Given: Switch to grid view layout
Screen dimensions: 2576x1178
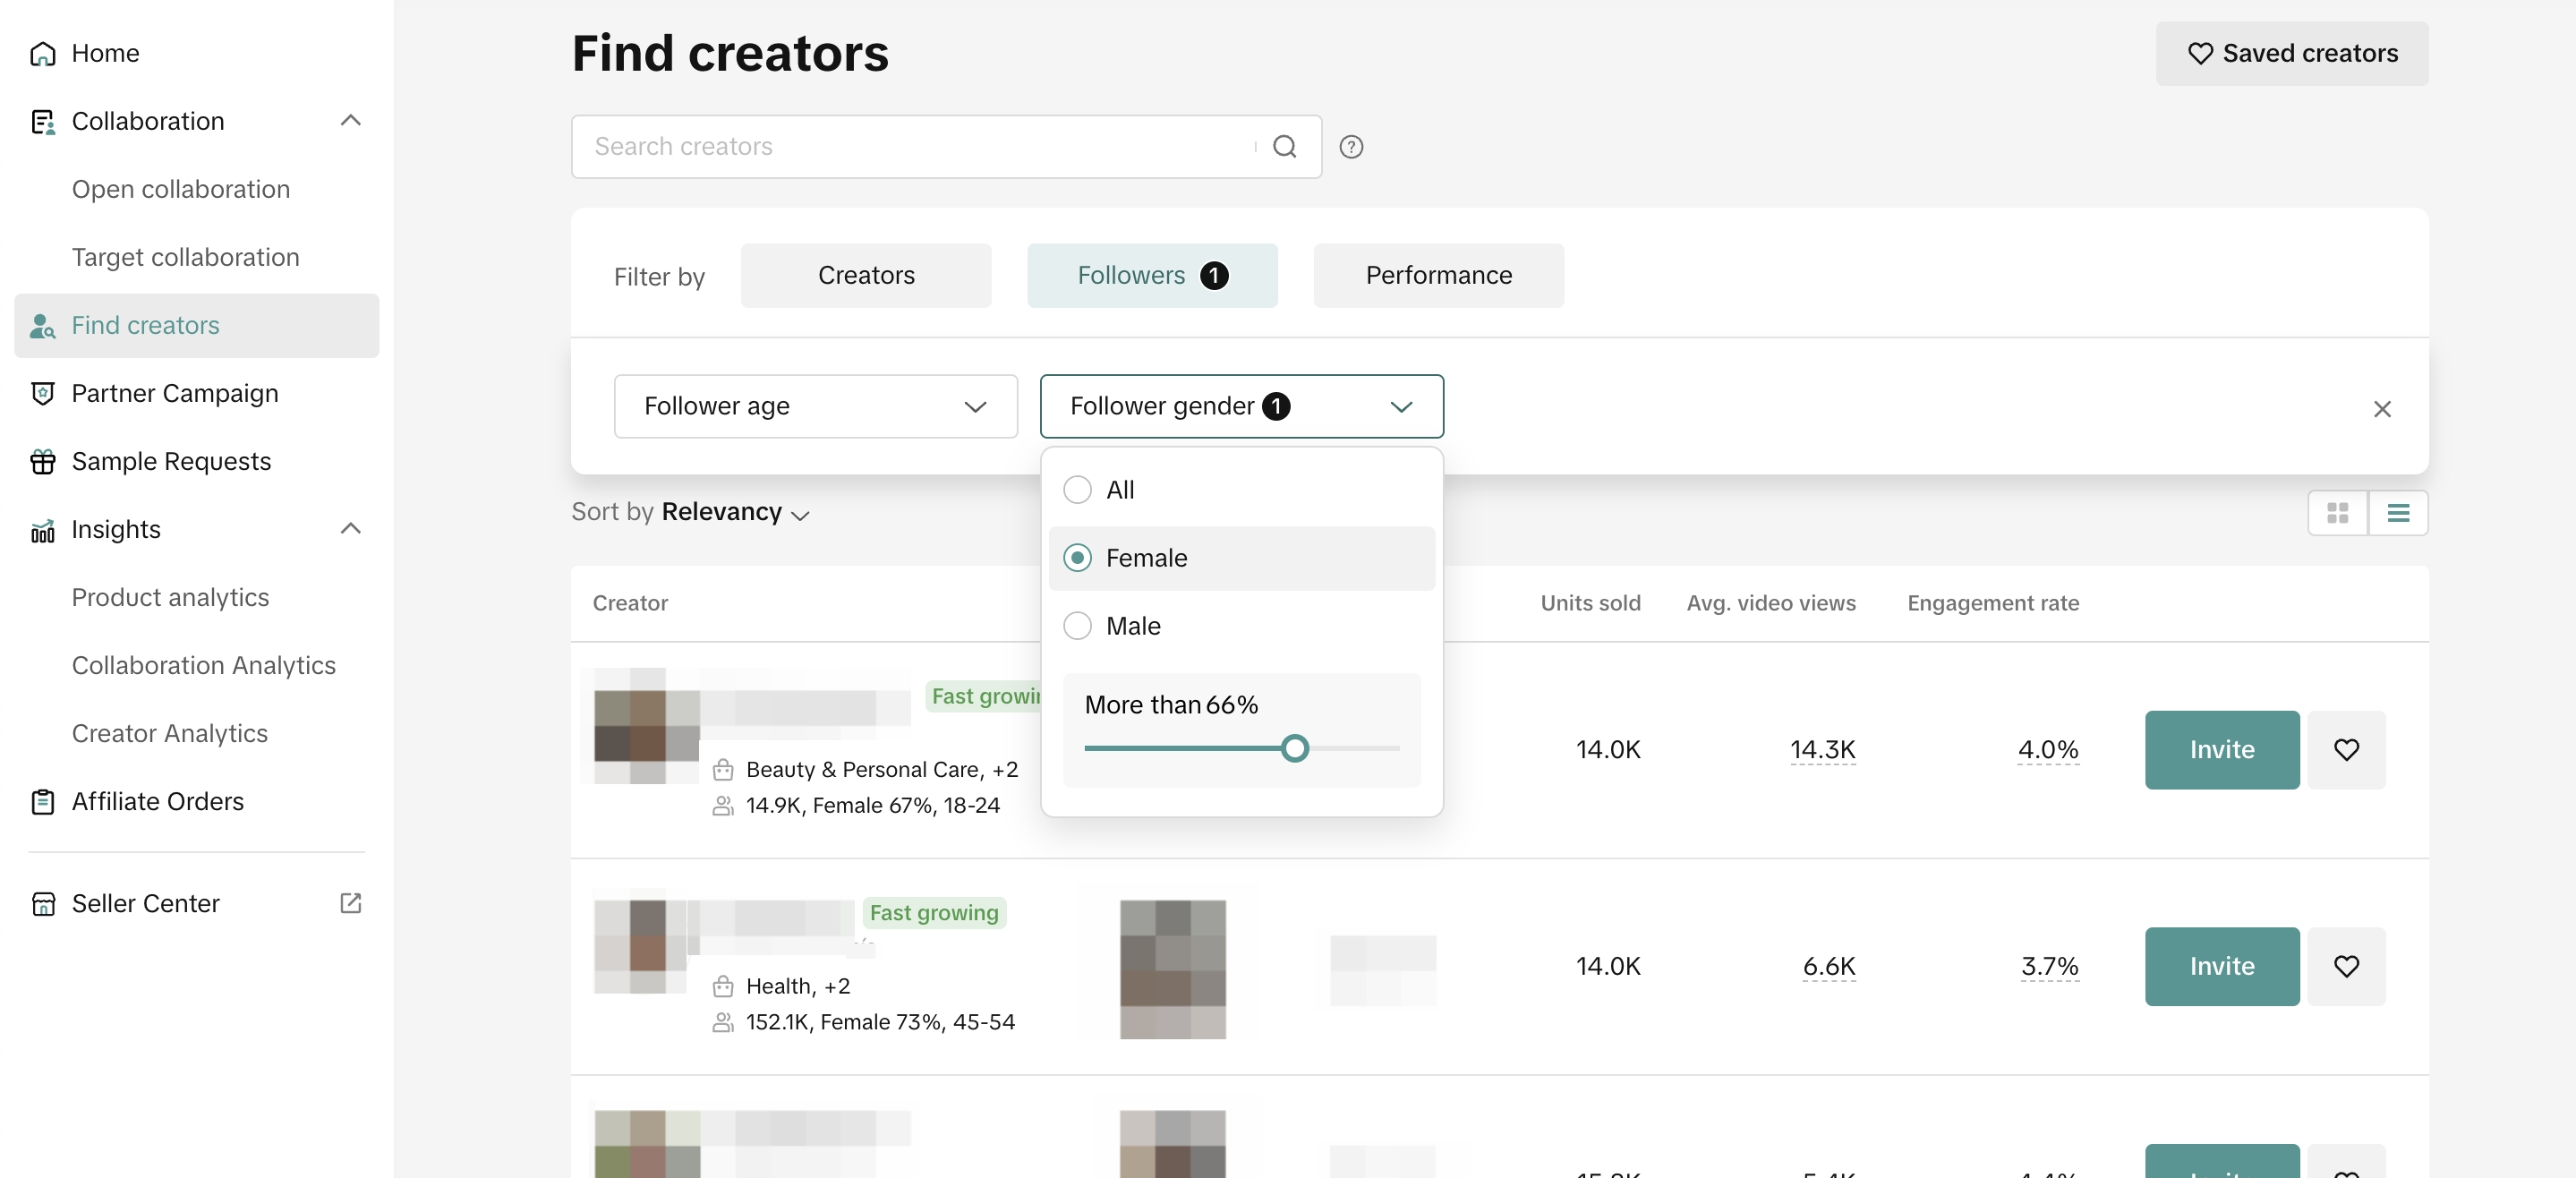Looking at the screenshot, I should click(x=2337, y=513).
